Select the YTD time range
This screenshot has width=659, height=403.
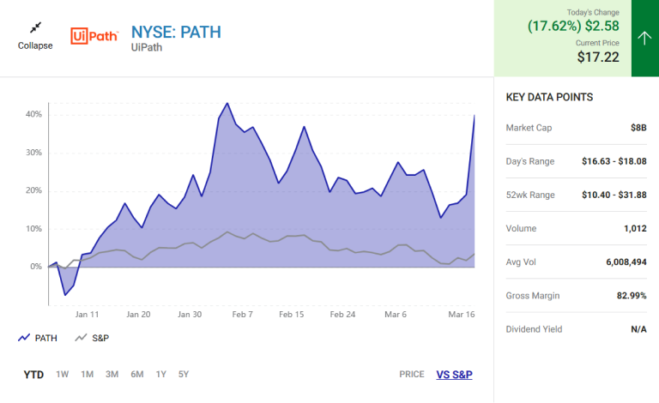coord(33,374)
